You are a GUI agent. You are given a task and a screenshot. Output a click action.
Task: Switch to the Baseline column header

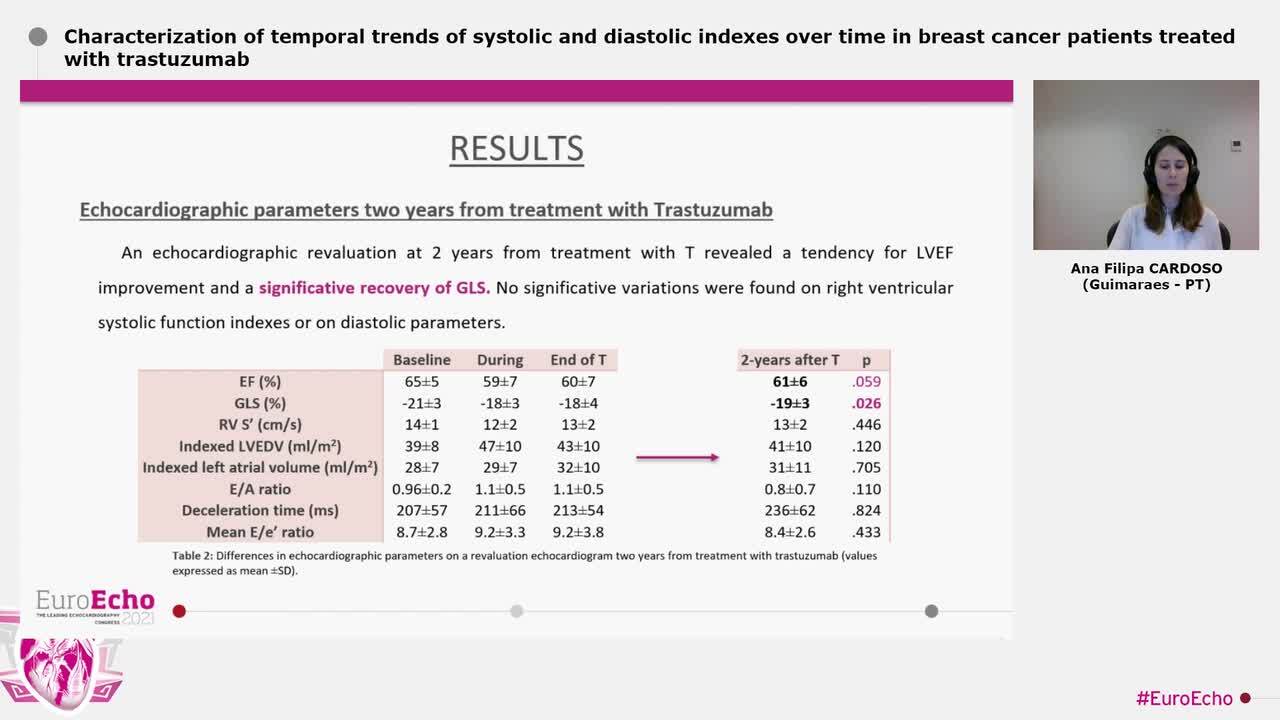[x=421, y=359]
